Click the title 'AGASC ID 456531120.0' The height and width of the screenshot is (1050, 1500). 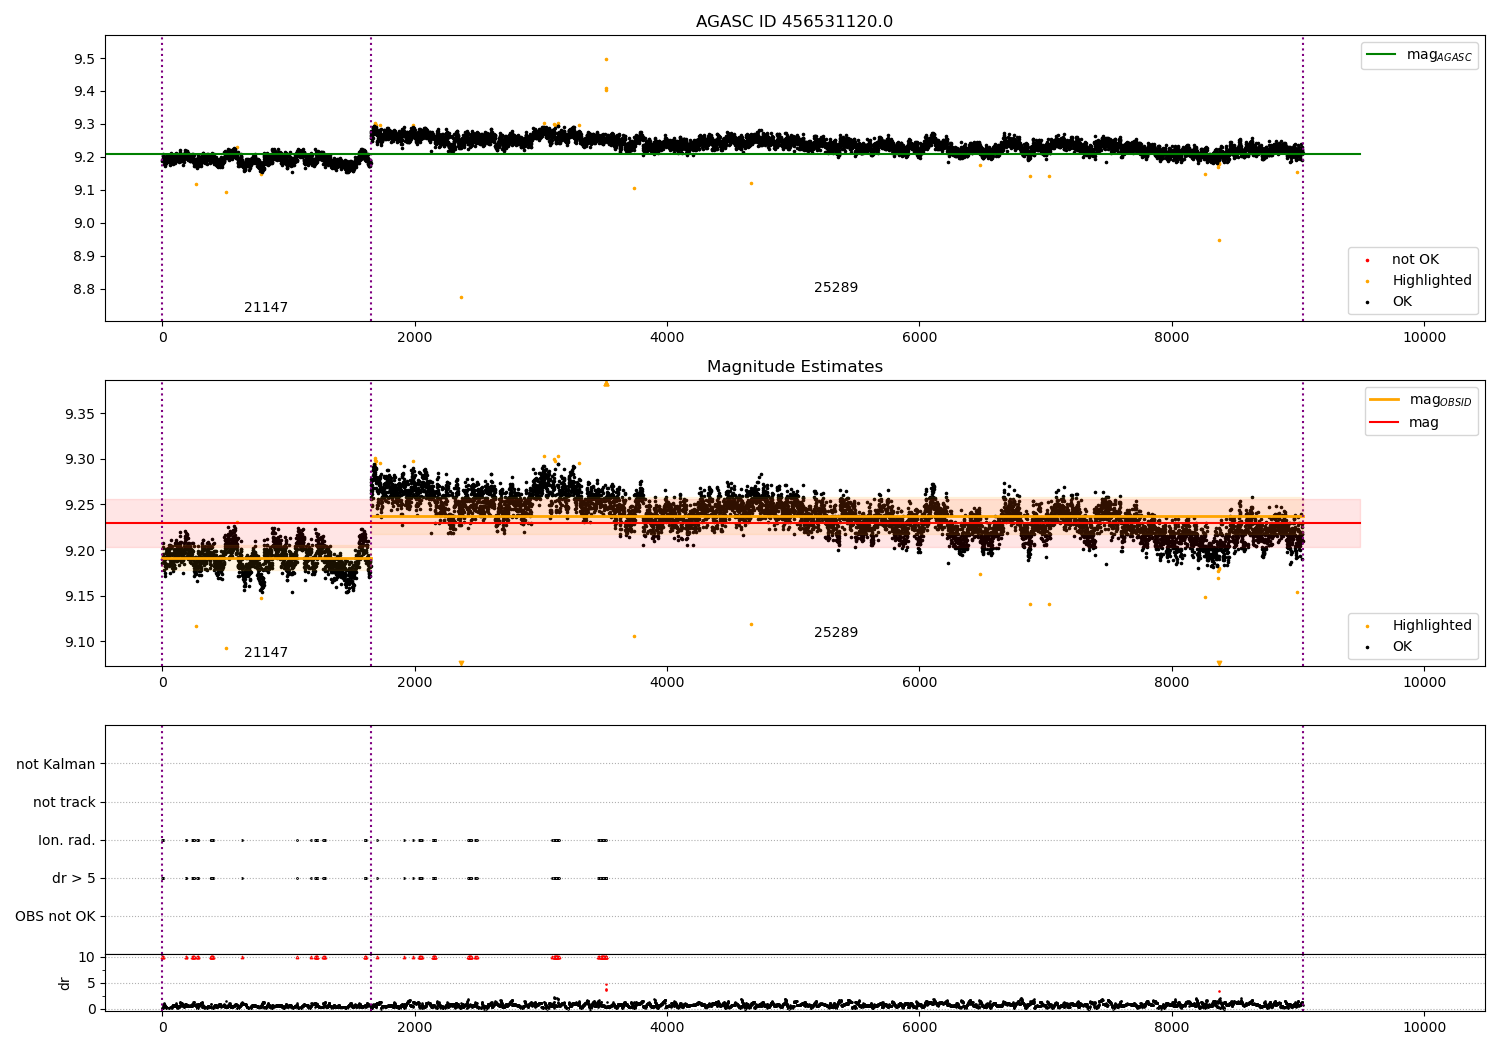coord(794,22)
